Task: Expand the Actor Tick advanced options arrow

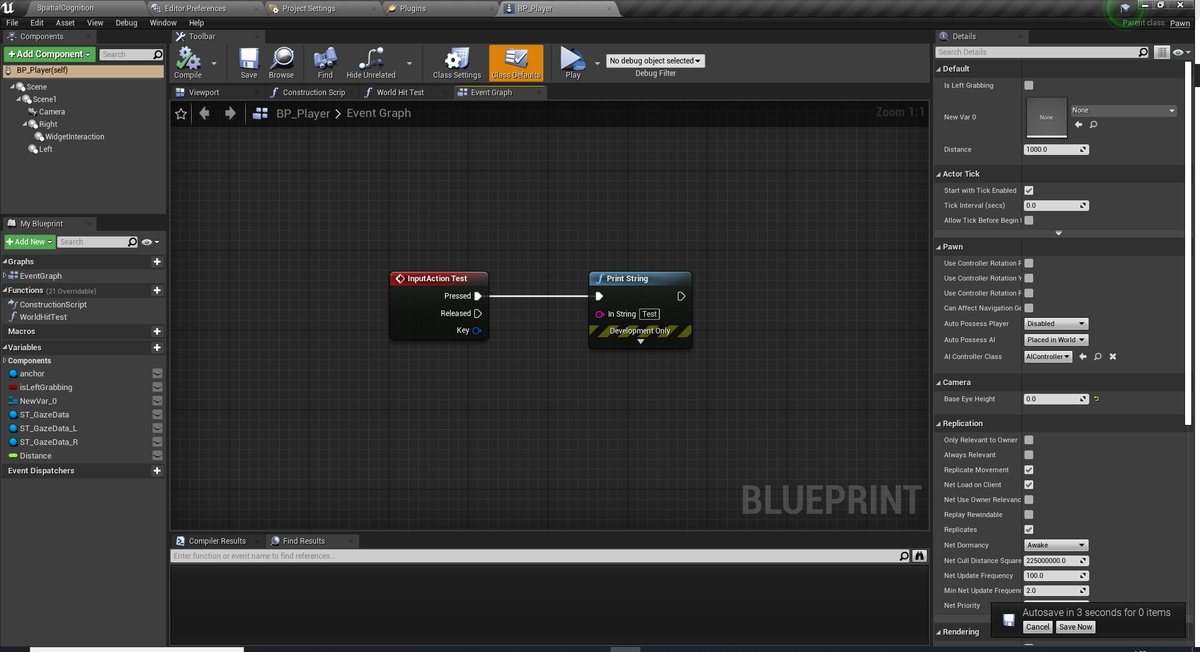Action: 1059,234
